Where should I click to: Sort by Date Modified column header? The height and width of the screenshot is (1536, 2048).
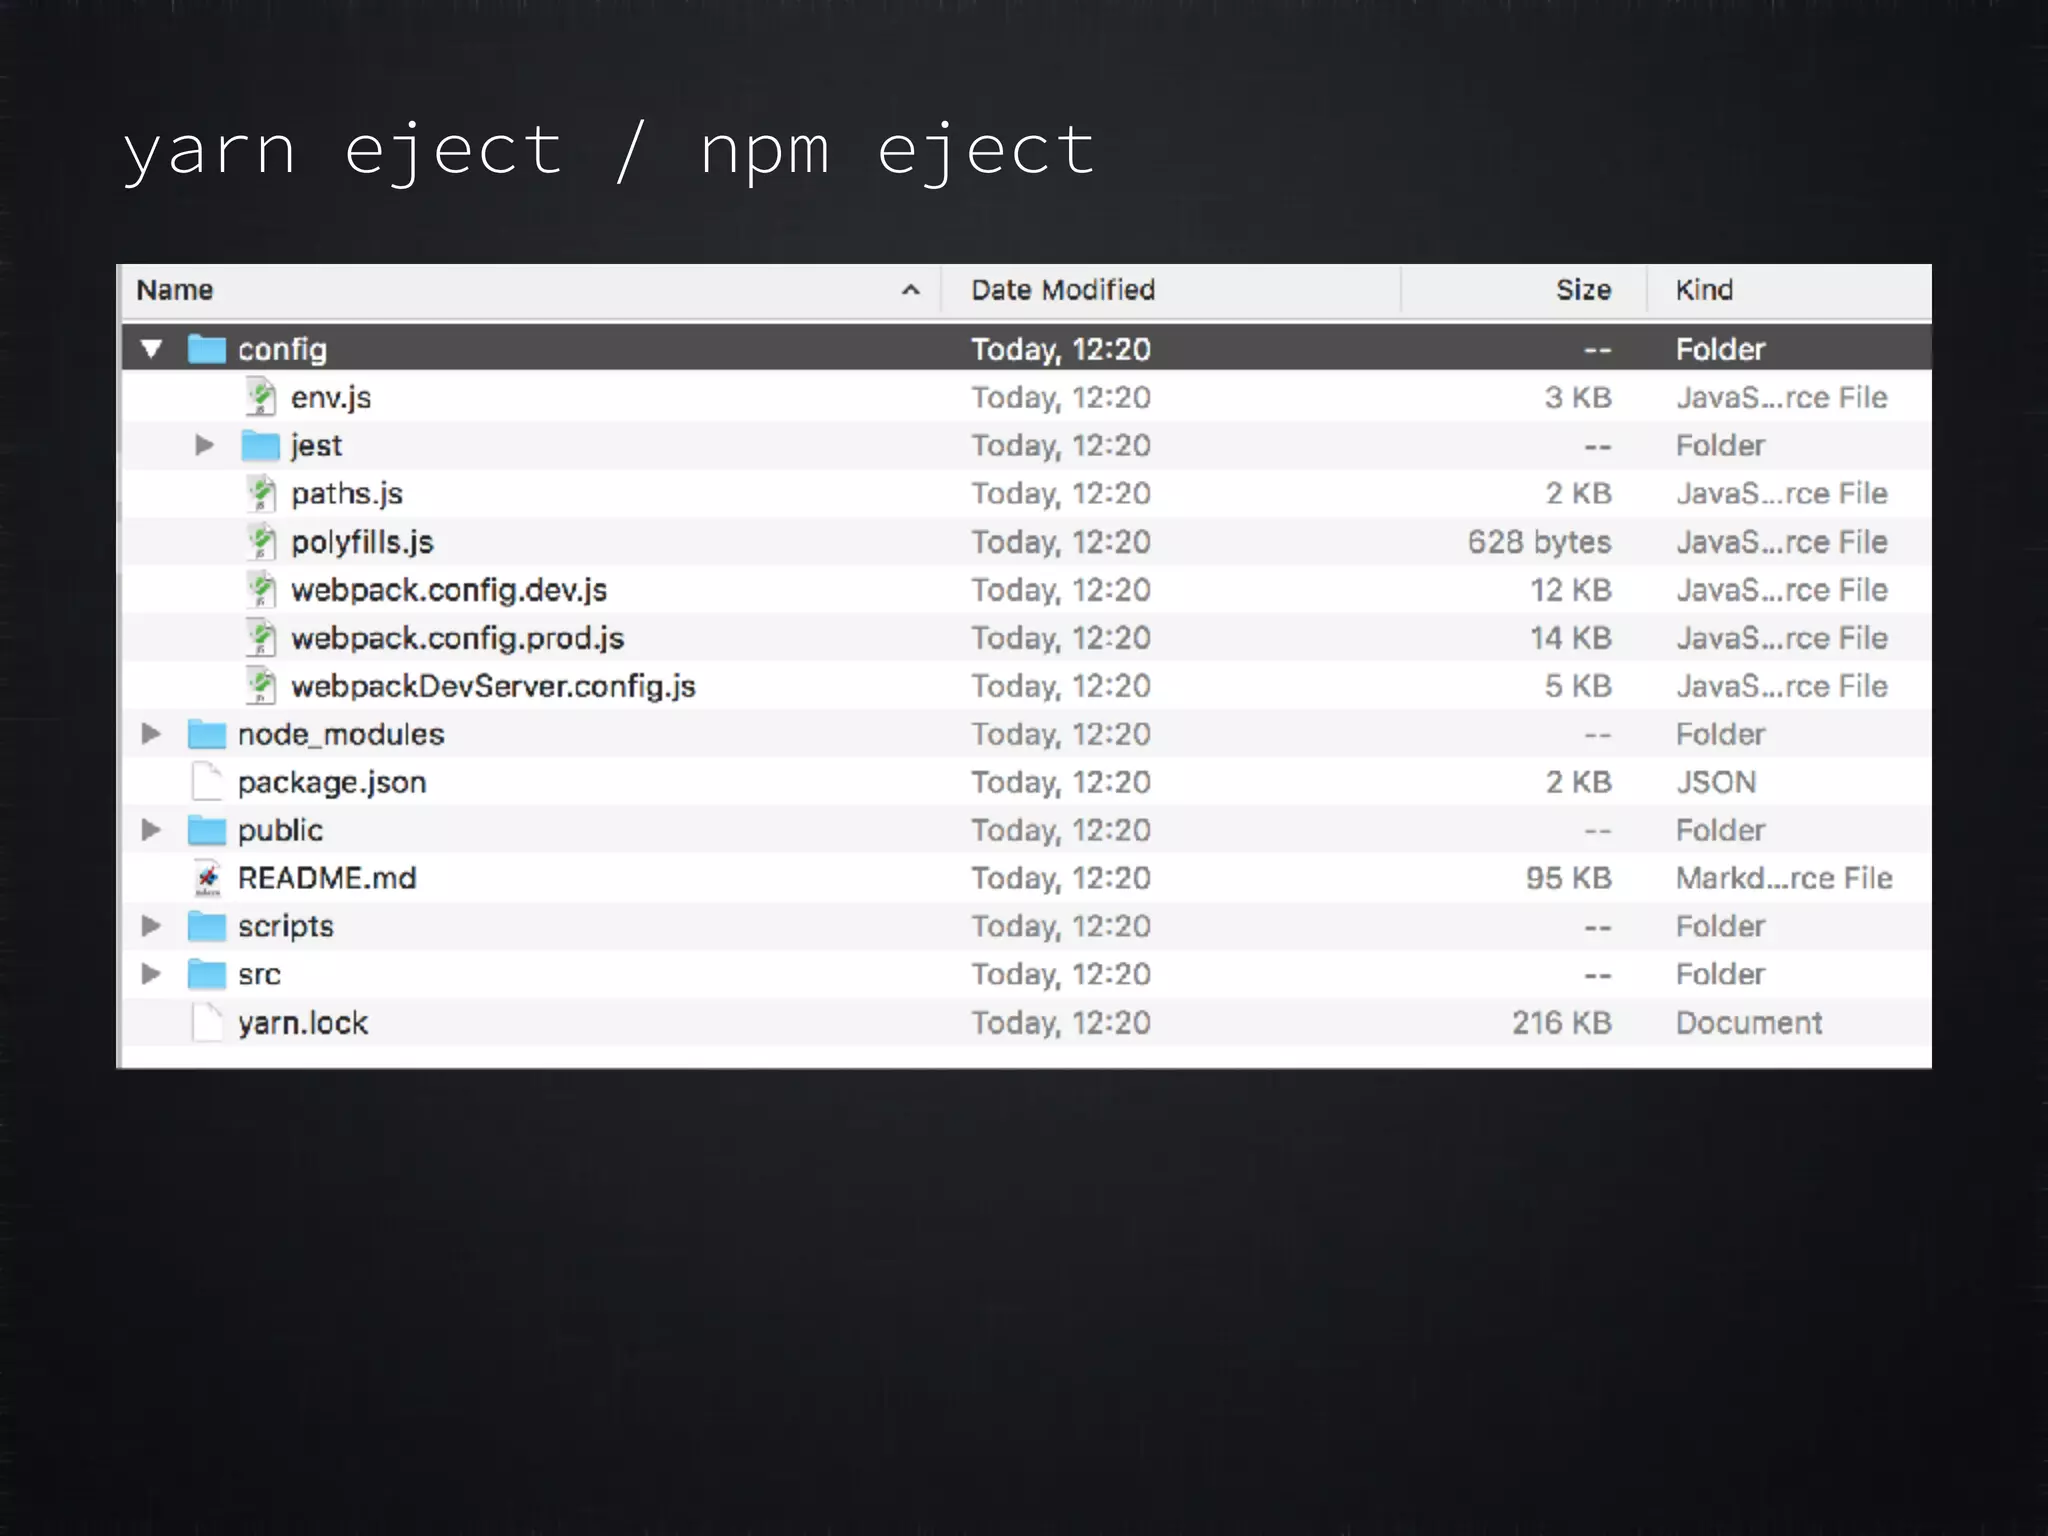[x=1062, y=290]
